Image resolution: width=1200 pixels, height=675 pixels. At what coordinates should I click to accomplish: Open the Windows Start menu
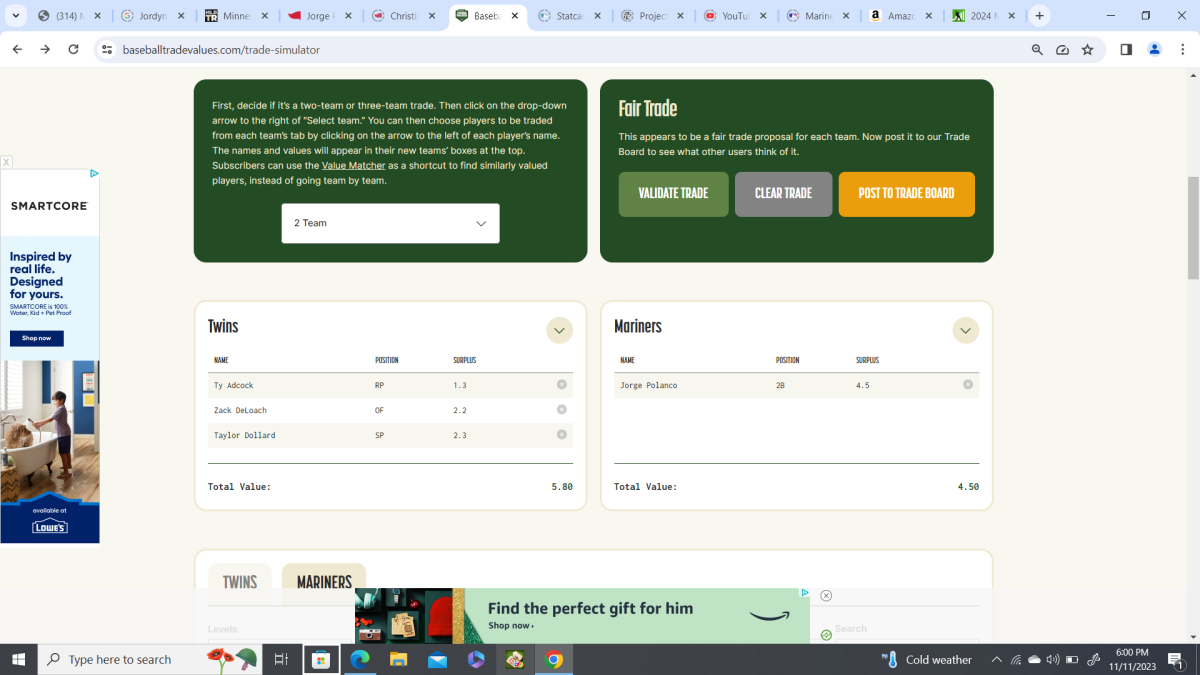(19, 659)
